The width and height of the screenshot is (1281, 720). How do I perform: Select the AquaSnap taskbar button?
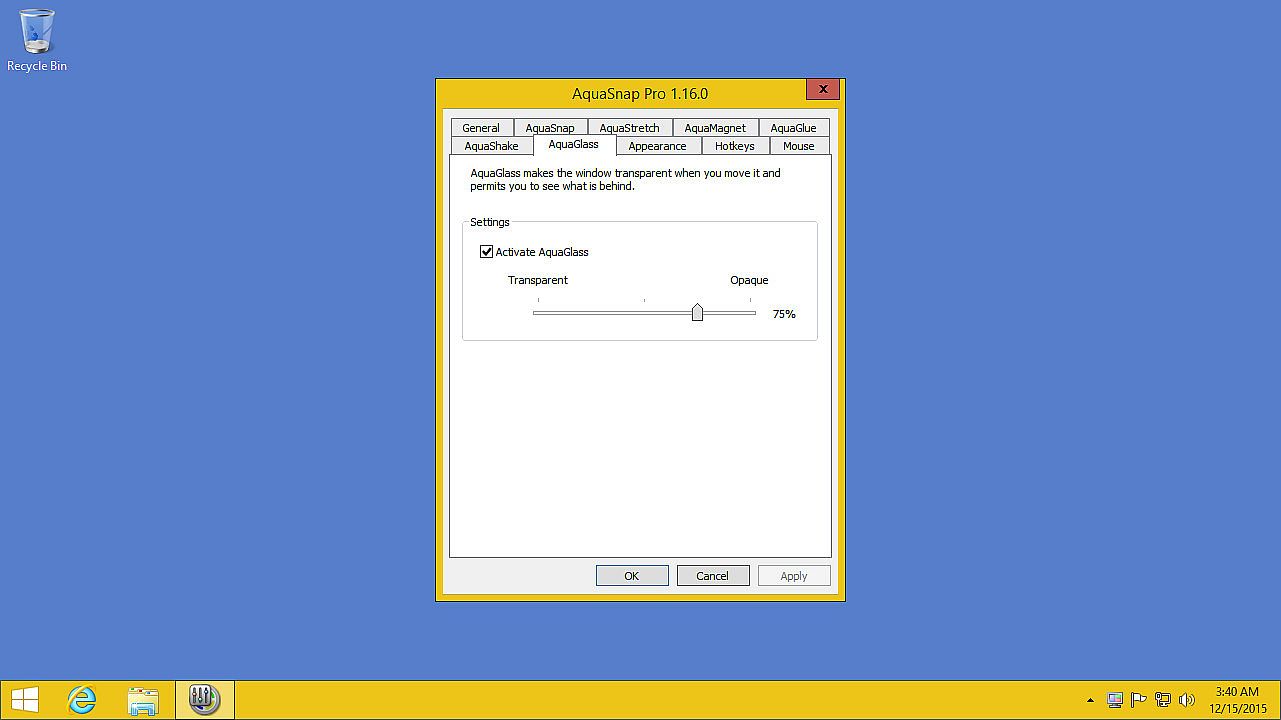pos(204,699)
